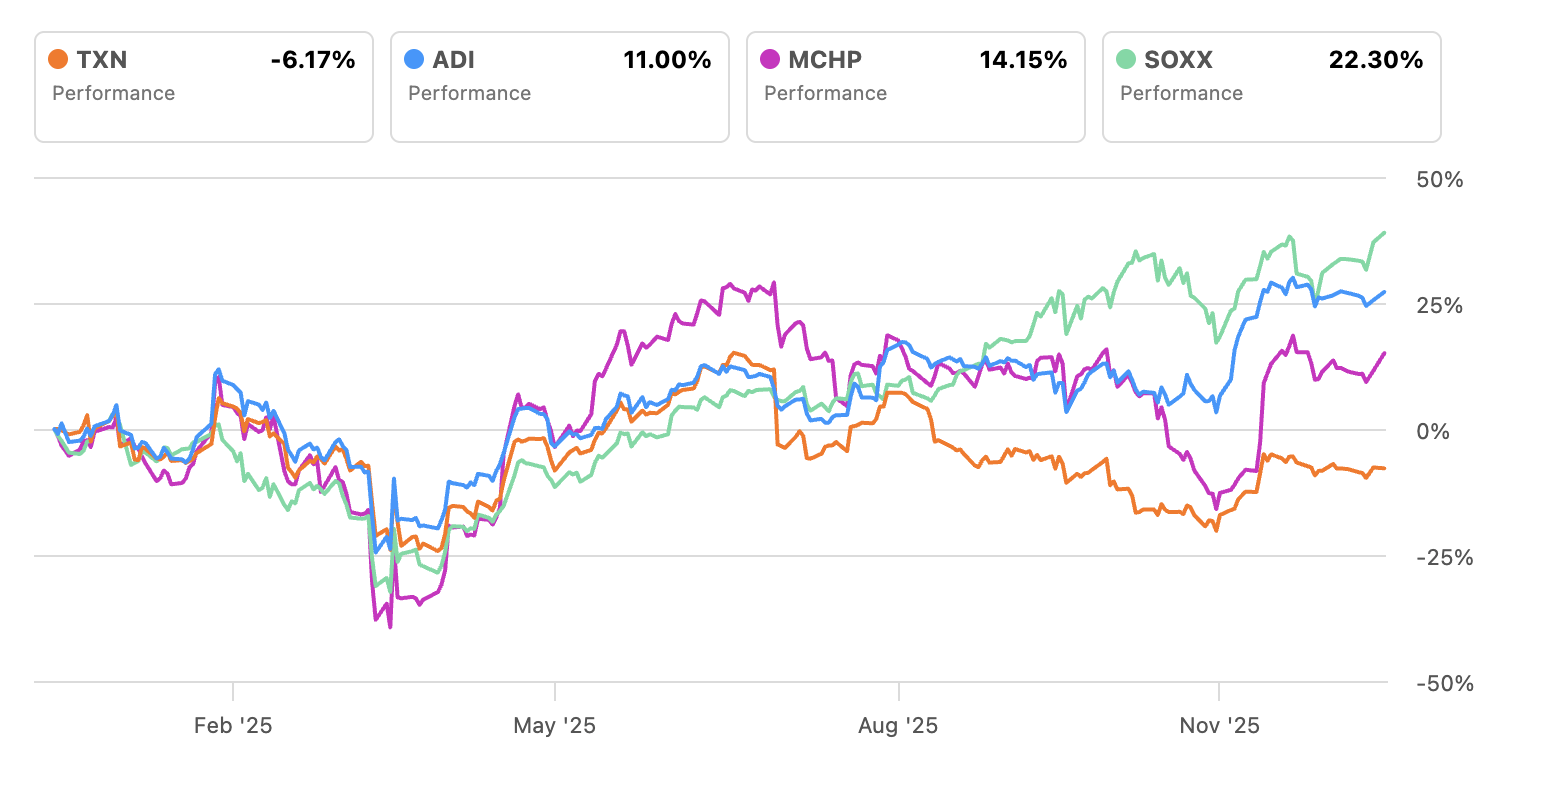Image resolution: width=1550 pixels, height=794 pixels.
Task: Click MCHP's 14.15% performance value
Action: point(1023,60)
